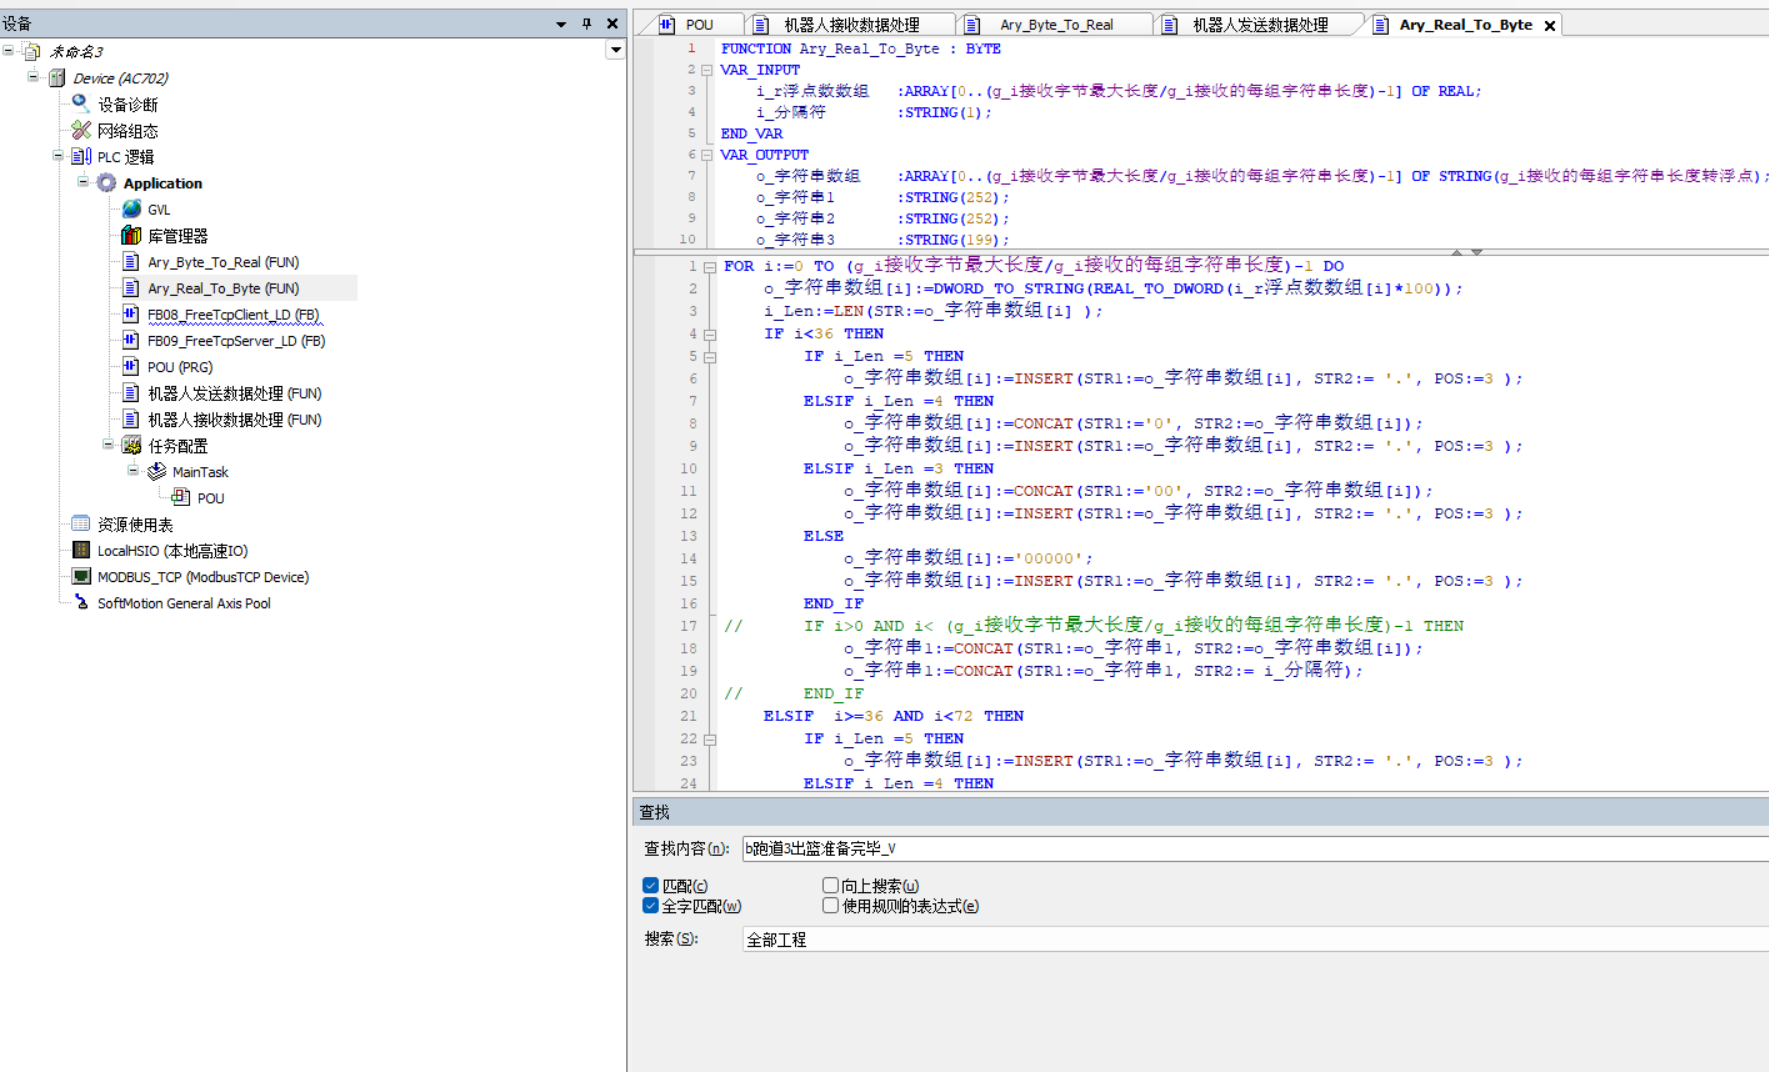Image resolution: width=1769 pixels, height=1072 pixels.
Task: Click the 资源使用表 table icon
Action: (x=81, y=523)
